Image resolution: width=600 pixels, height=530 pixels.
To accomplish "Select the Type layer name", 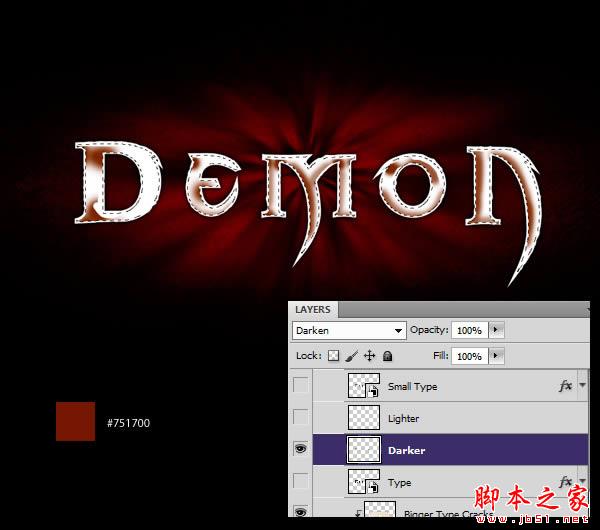I will [399, 483].
